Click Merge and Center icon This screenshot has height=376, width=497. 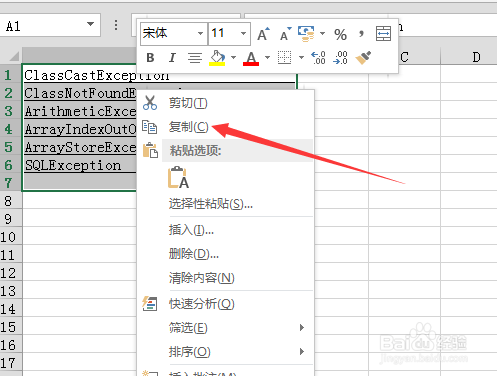383,34
